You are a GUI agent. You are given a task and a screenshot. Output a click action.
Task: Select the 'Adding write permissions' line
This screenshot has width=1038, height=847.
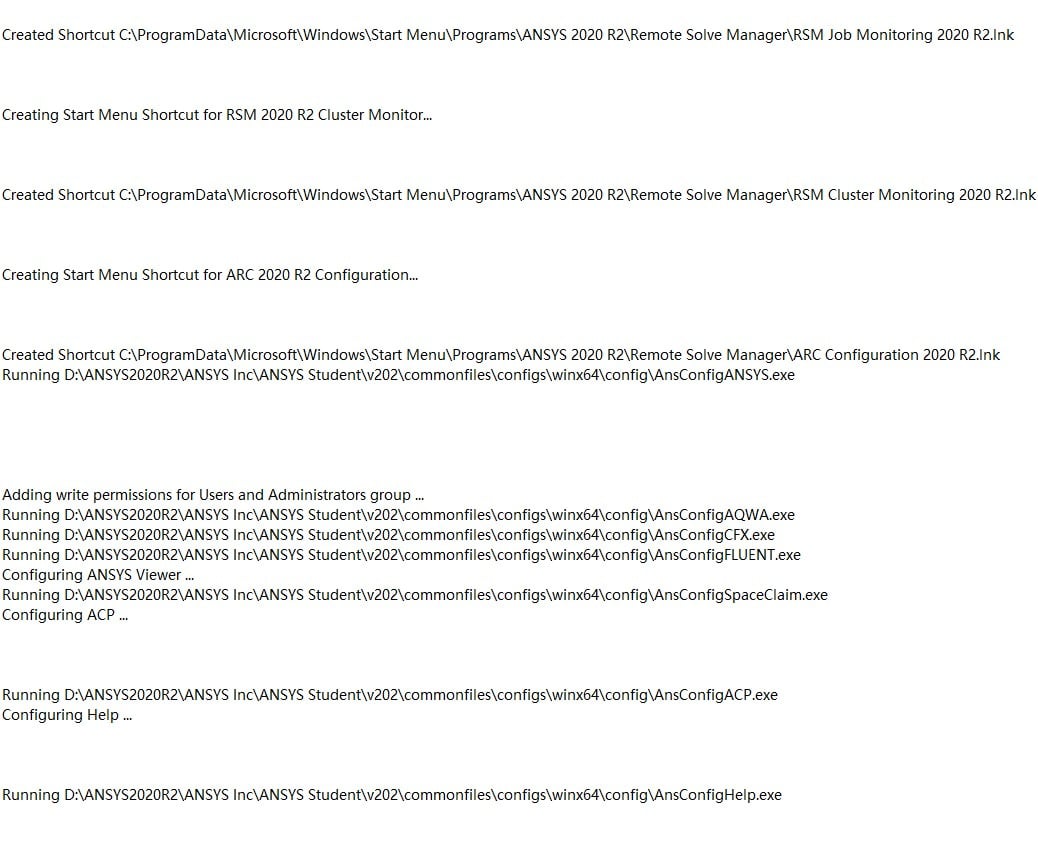pyautogui.click(x=212, y=495)
